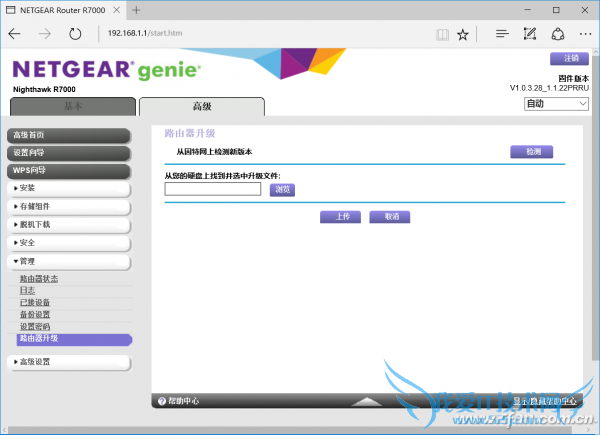600x435 pixels.
Task: Close the NETGEAR Router R7000 tab
Action: [117, 10]
